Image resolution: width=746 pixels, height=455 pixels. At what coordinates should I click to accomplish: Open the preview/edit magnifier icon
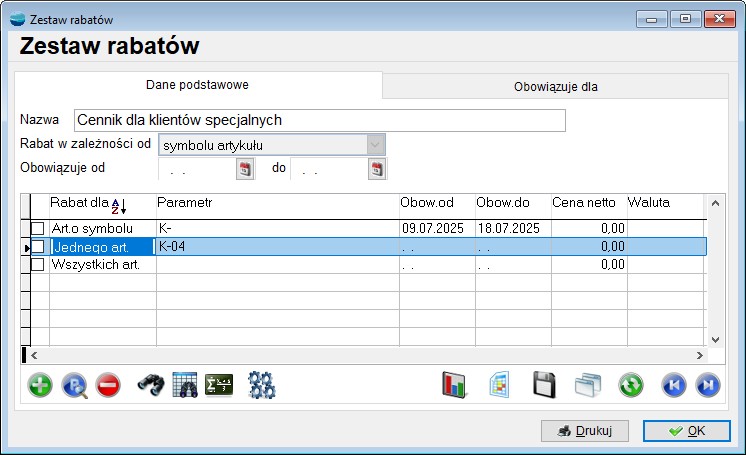tap(74, 385)
